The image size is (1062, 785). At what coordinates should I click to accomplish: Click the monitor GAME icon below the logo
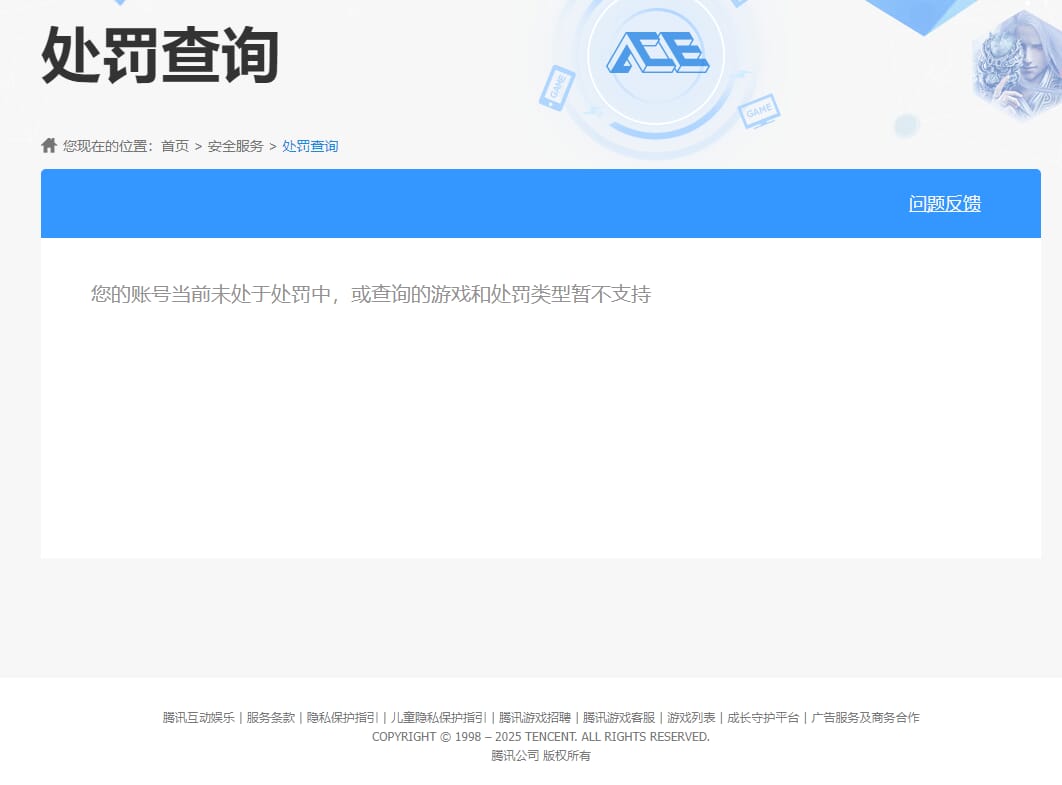[x=760, y=110]
